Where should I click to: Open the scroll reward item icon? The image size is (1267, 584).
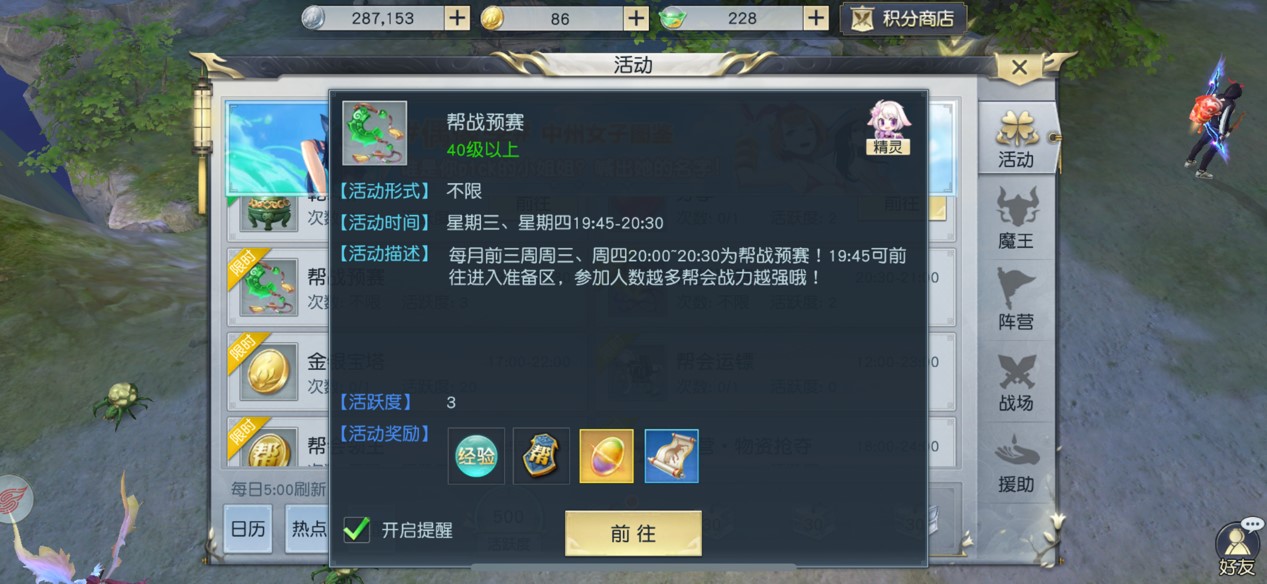point(671,456)
